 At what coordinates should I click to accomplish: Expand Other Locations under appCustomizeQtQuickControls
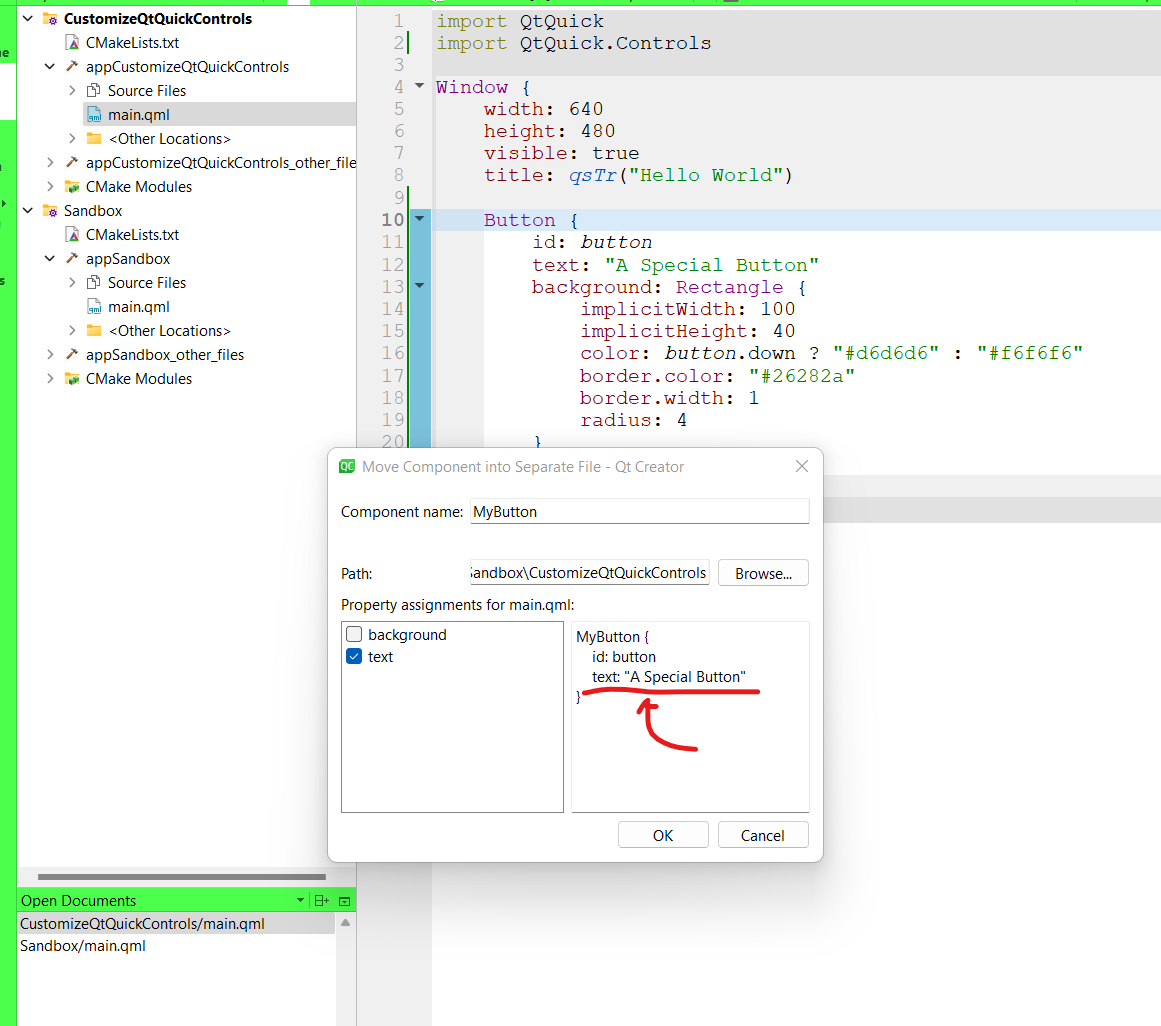(72, 138)
